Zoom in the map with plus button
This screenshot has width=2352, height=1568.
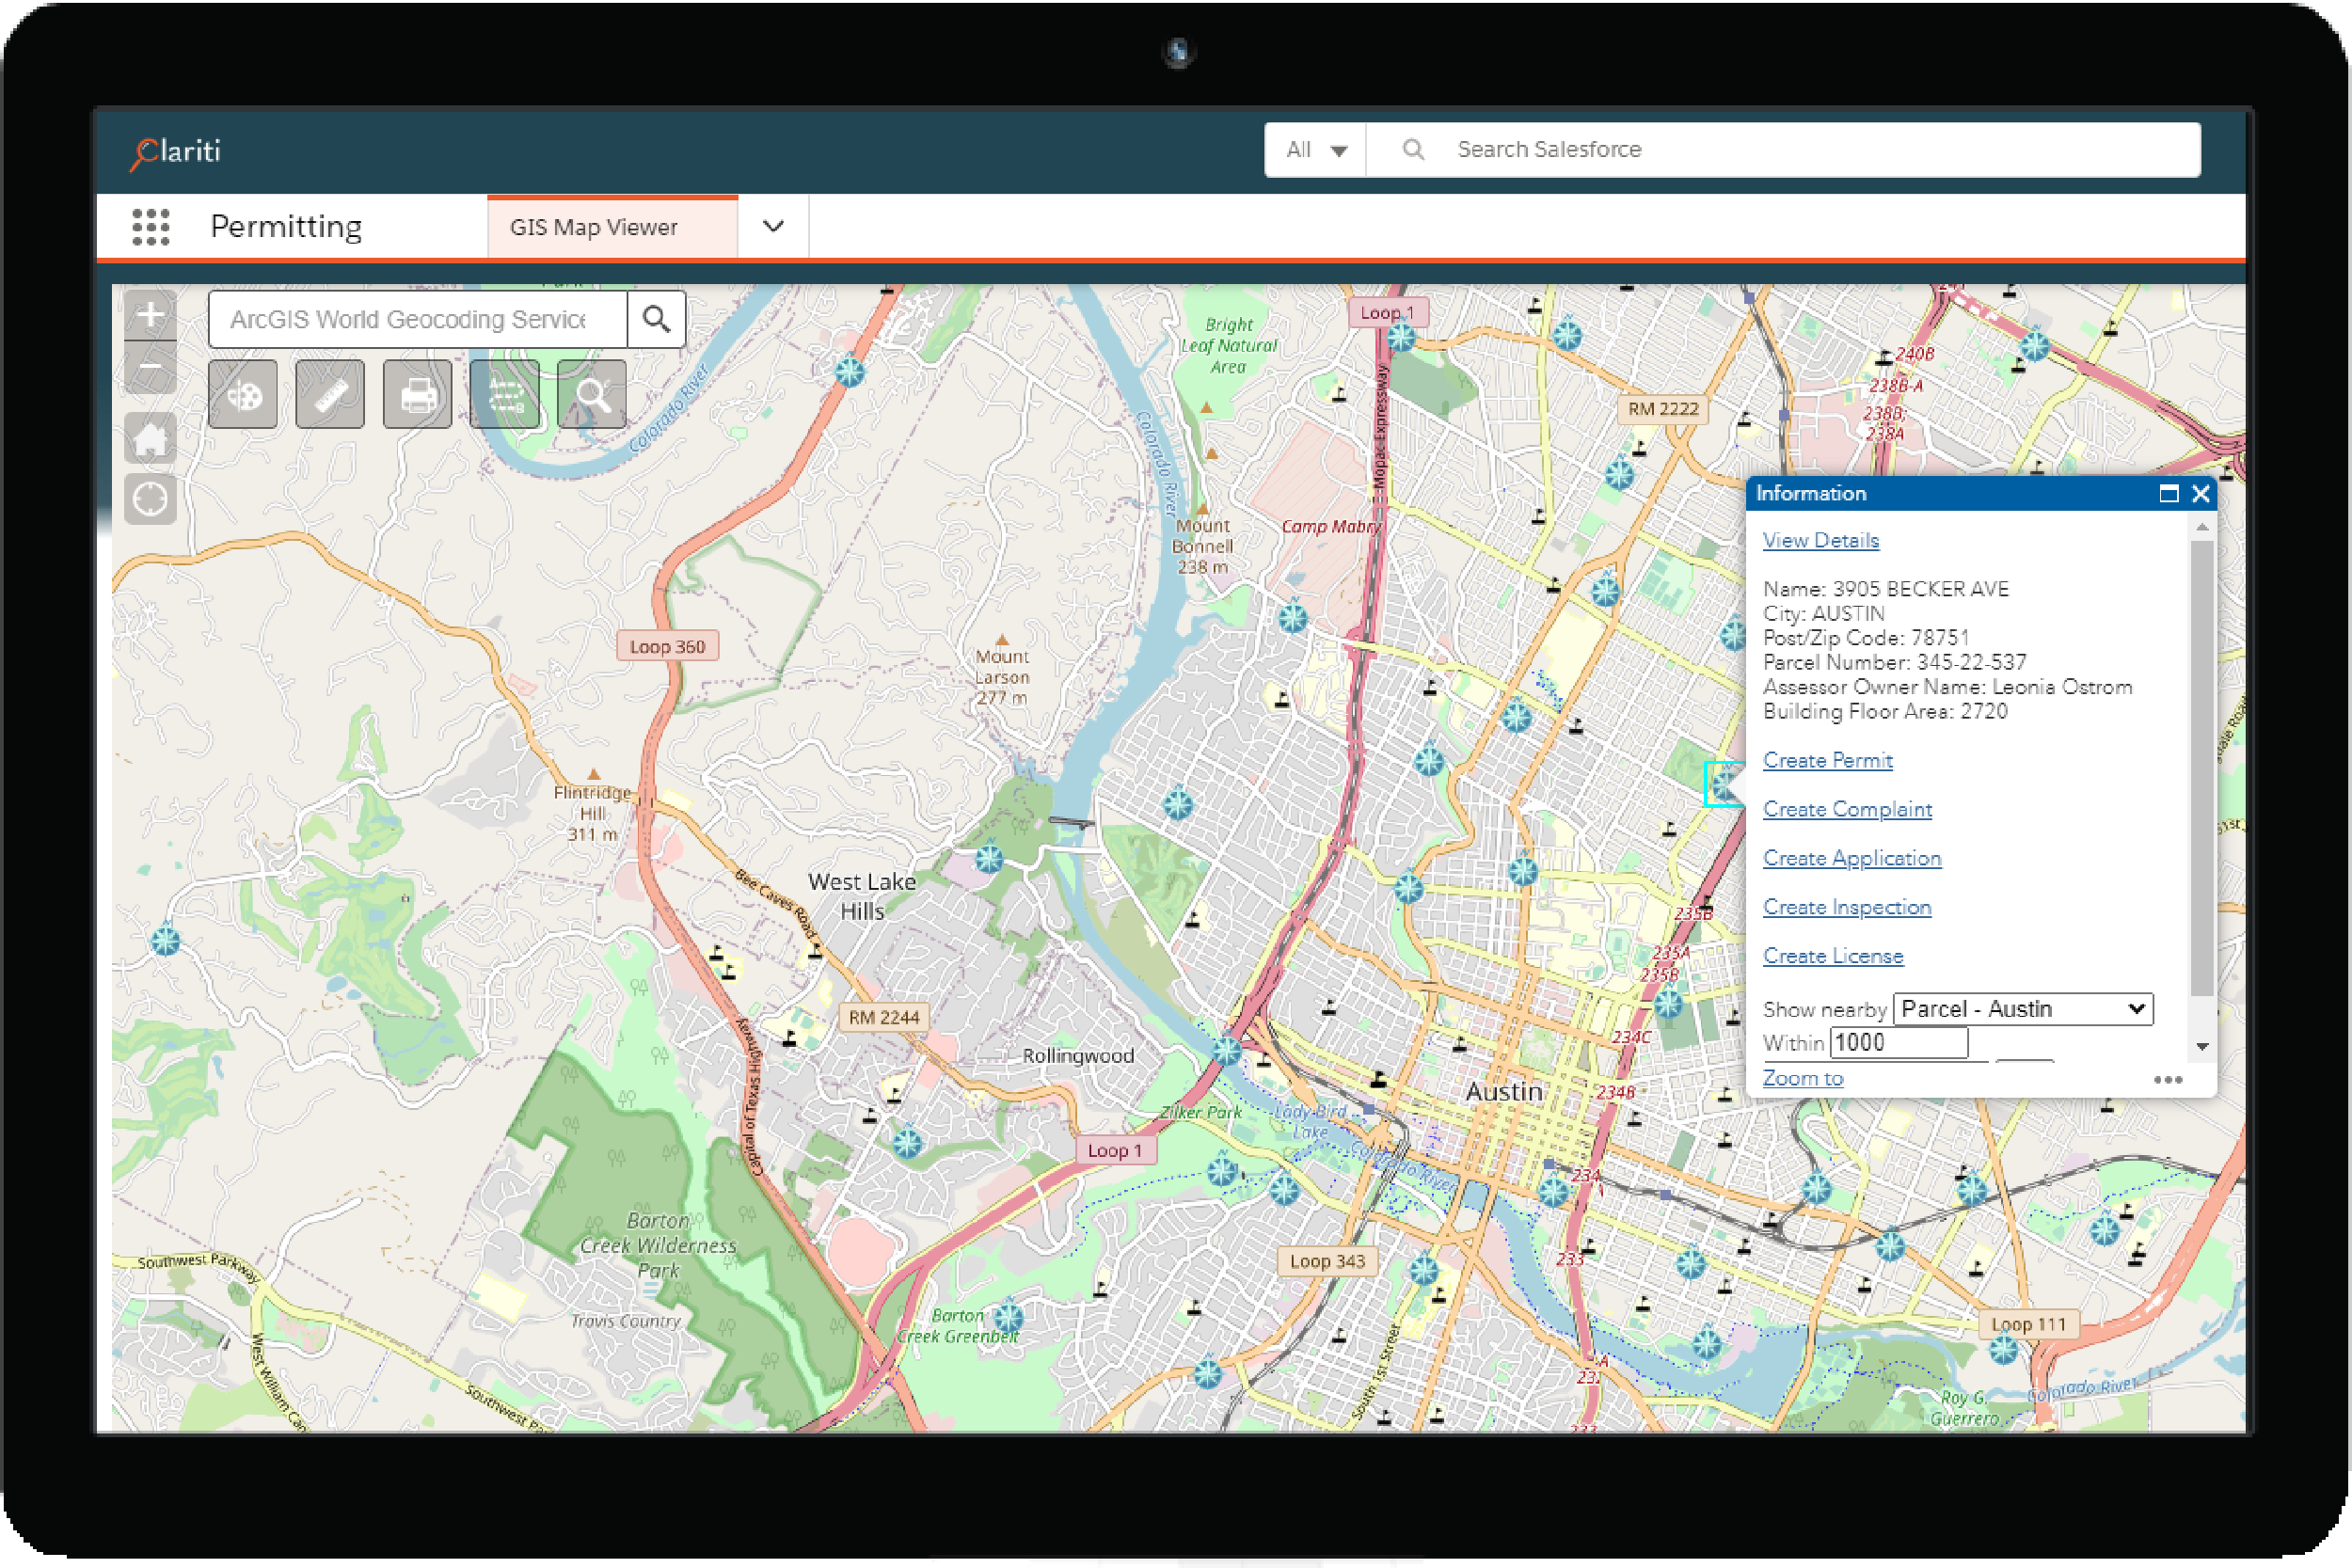[x=150, y=314]
